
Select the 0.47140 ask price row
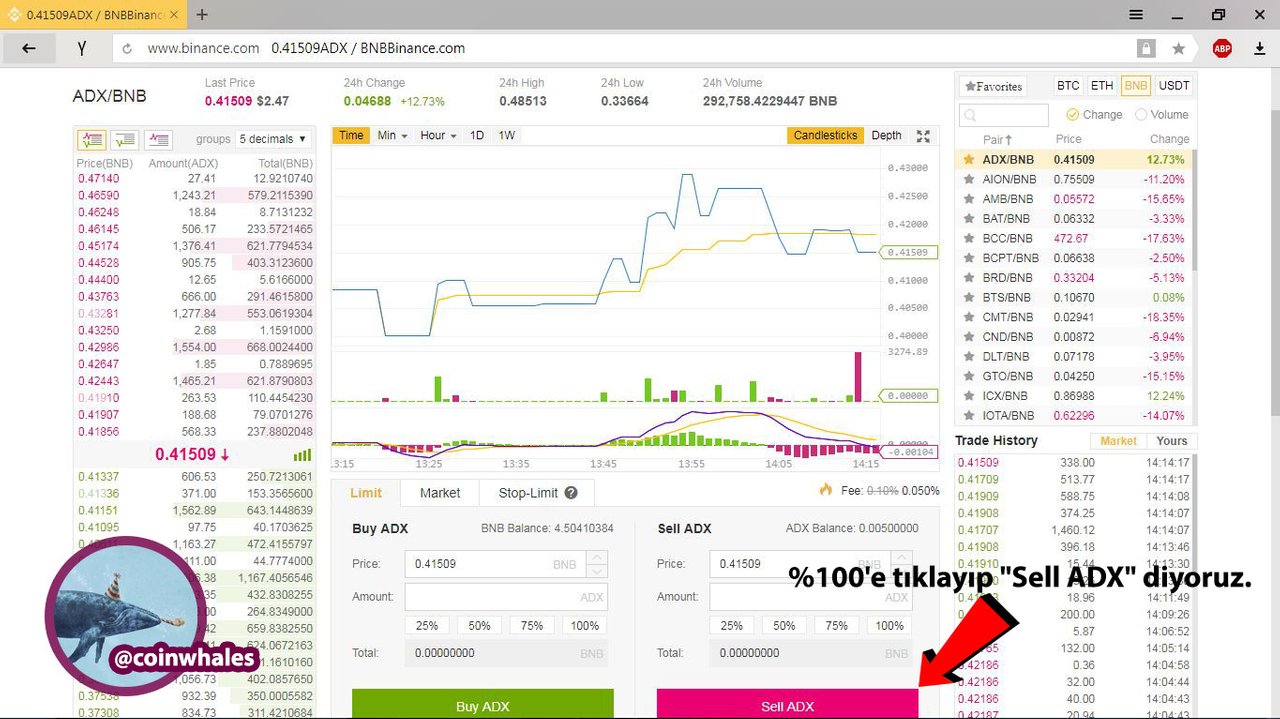click(x=195, y=178)
